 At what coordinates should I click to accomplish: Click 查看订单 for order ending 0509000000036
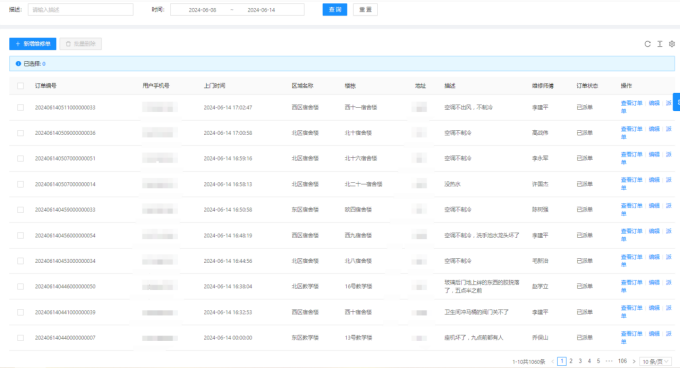coord(631,129)
